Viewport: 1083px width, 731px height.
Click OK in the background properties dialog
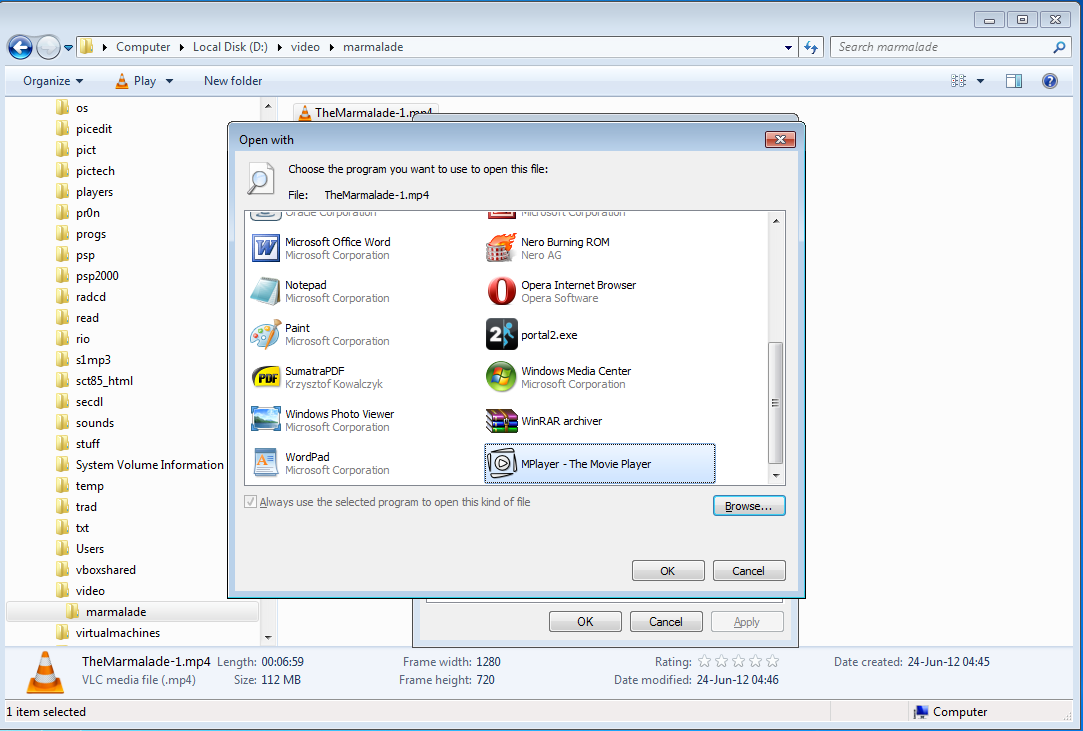click(x=585, y=621)
